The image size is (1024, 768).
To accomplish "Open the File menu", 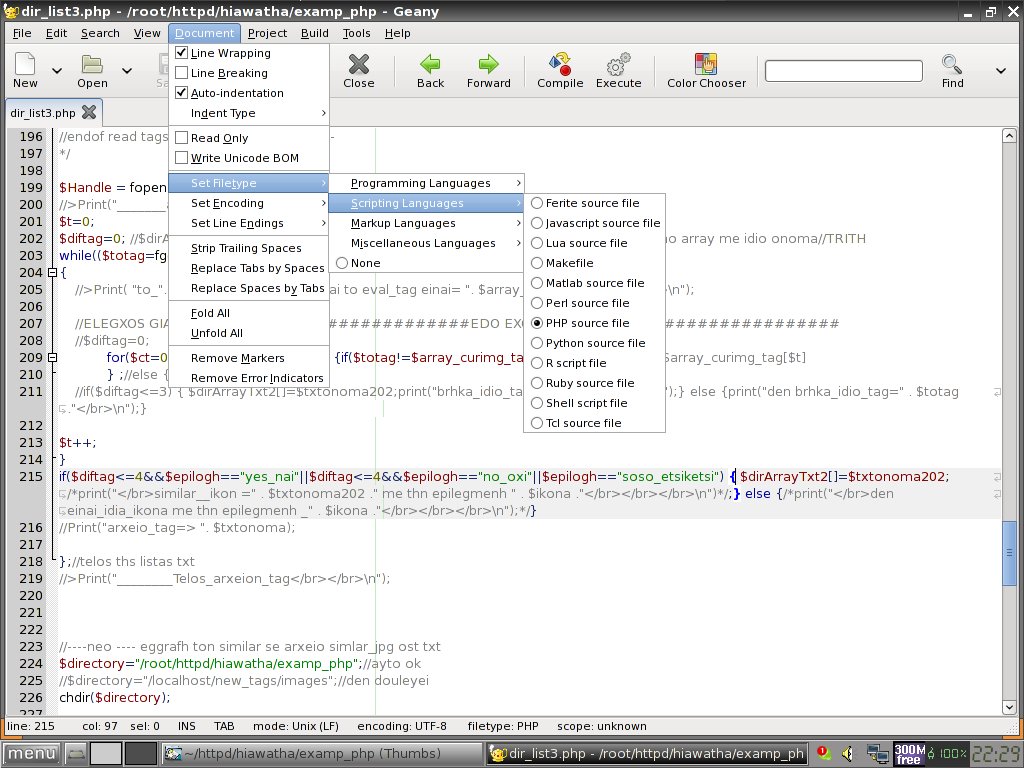I will point(22,33).
